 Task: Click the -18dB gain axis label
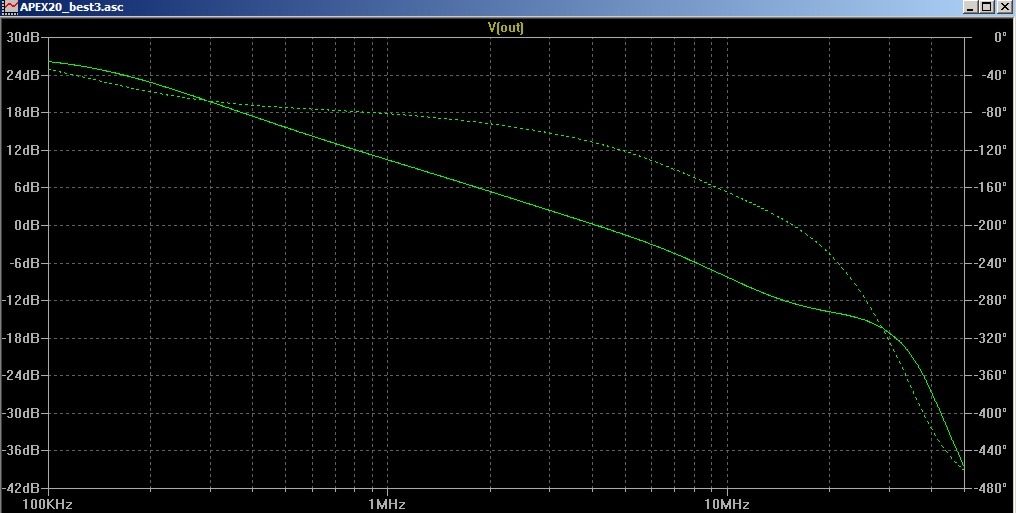[21, 338]
